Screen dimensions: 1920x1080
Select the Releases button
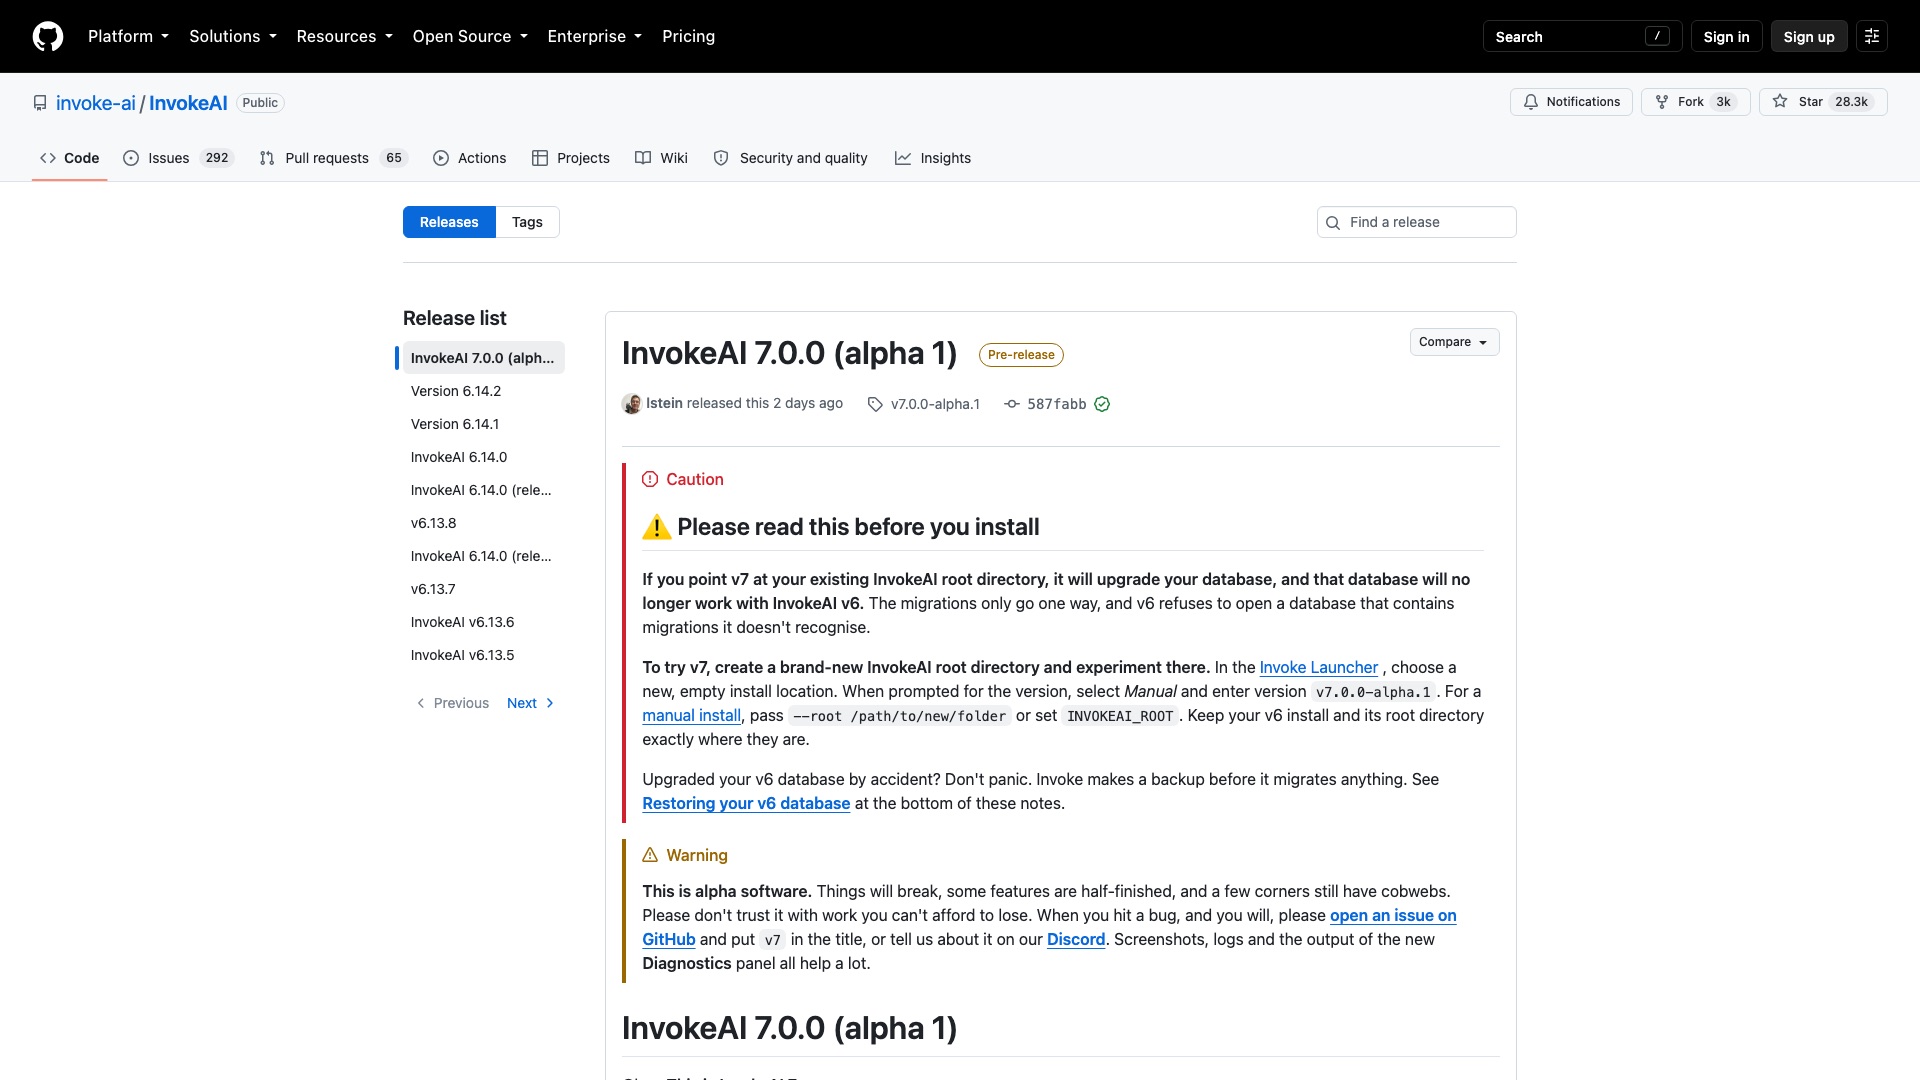pyautogui.click(x=449, y=222)
